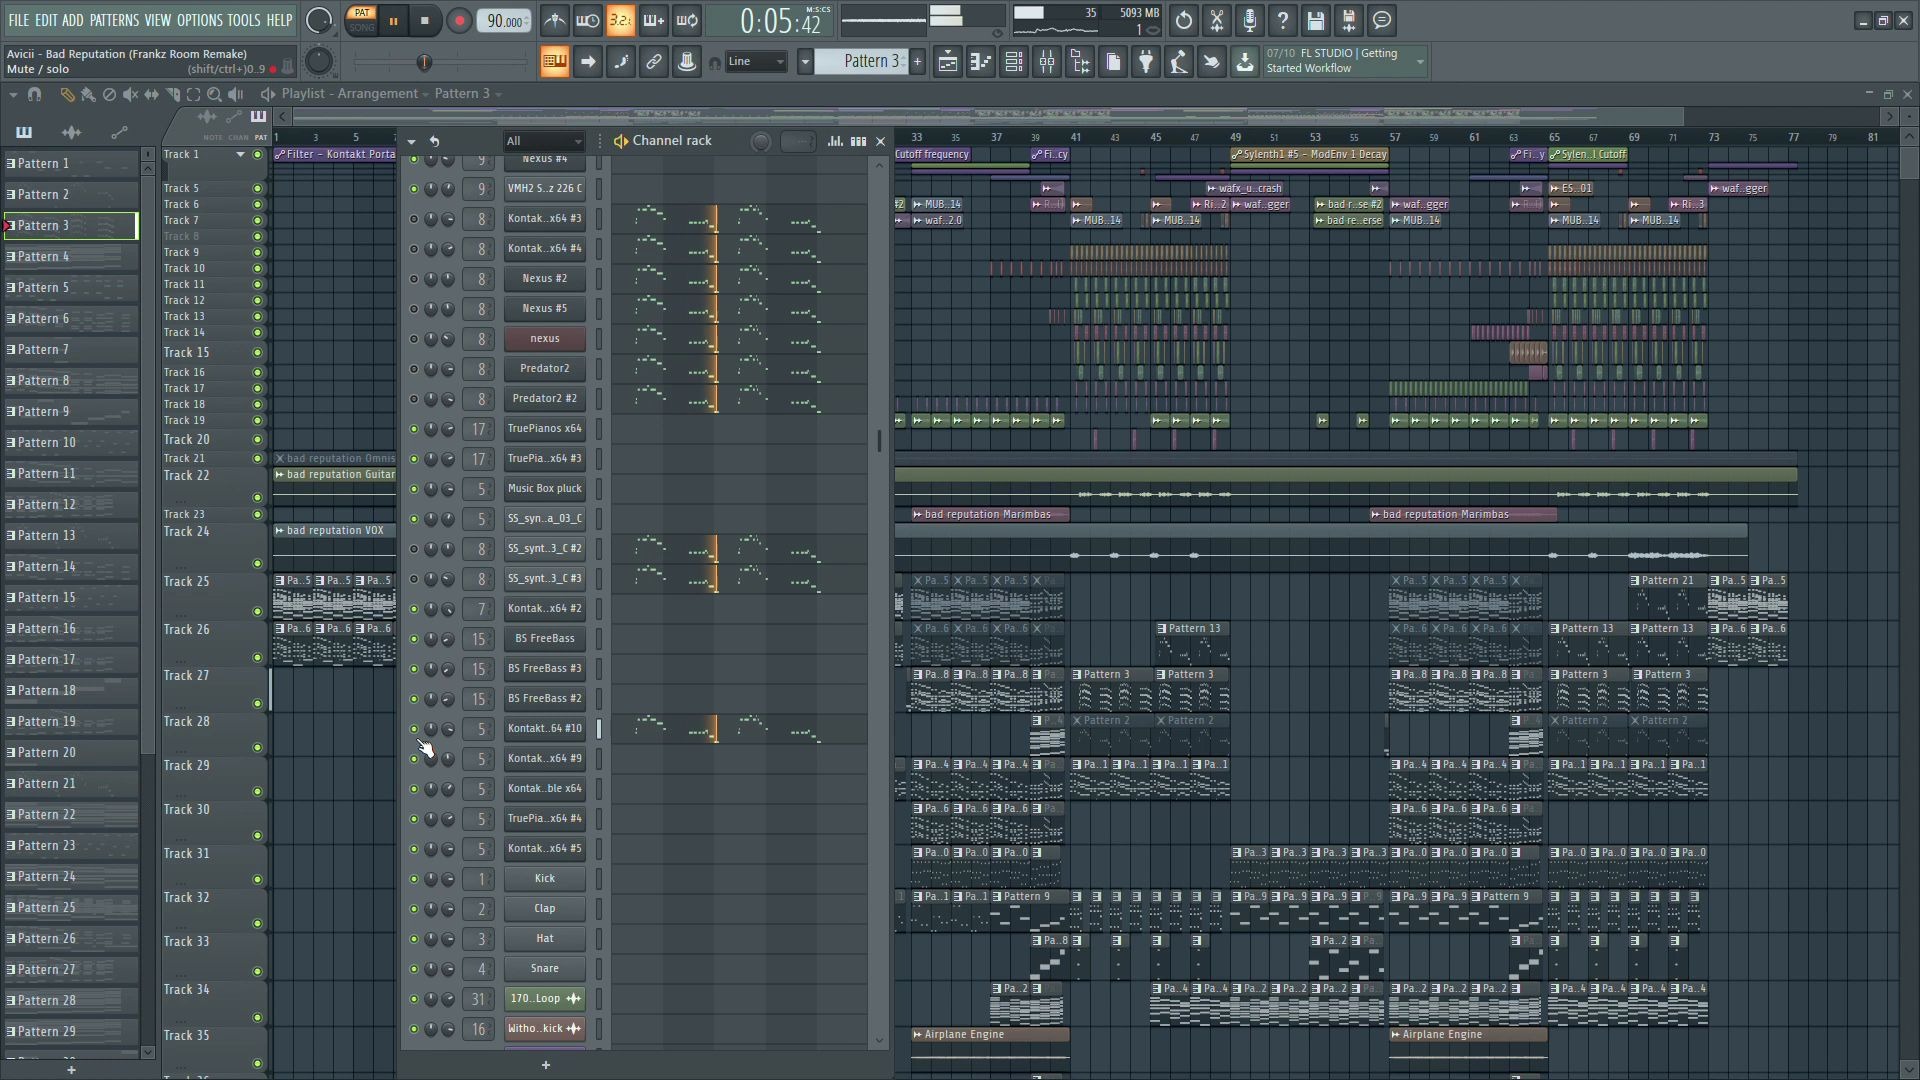Toggle mute LED for Track 15
The image size is (1920, 1080).
(x=257, y=353)
